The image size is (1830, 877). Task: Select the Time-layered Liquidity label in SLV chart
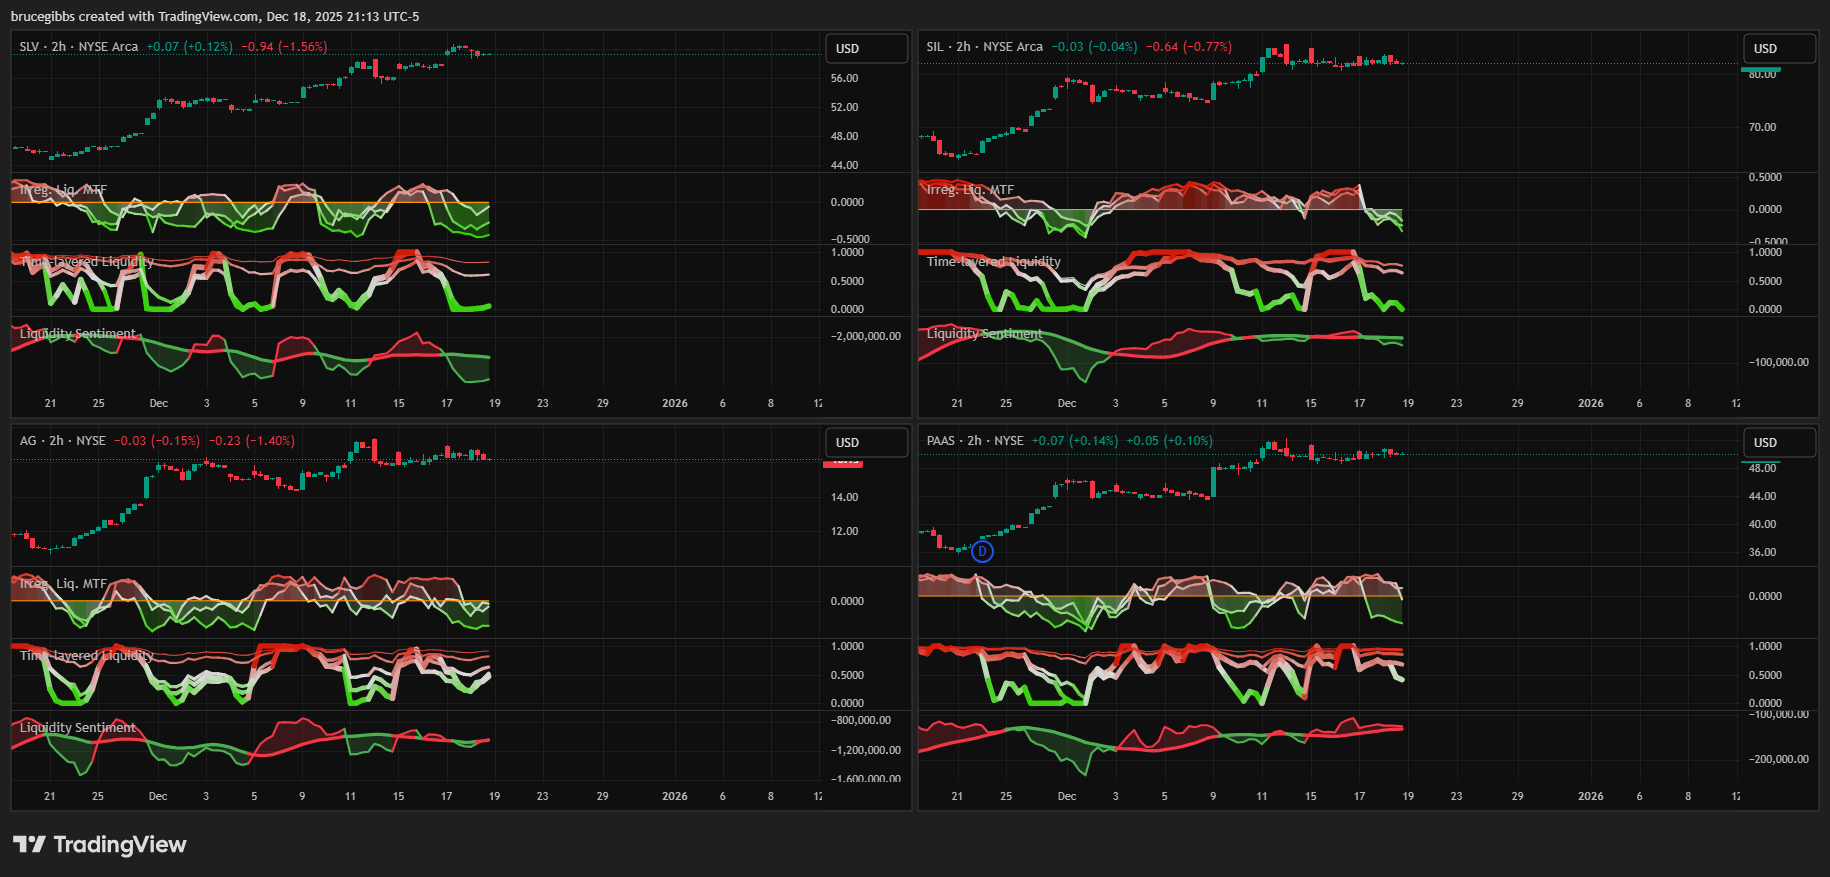[87, 262]
